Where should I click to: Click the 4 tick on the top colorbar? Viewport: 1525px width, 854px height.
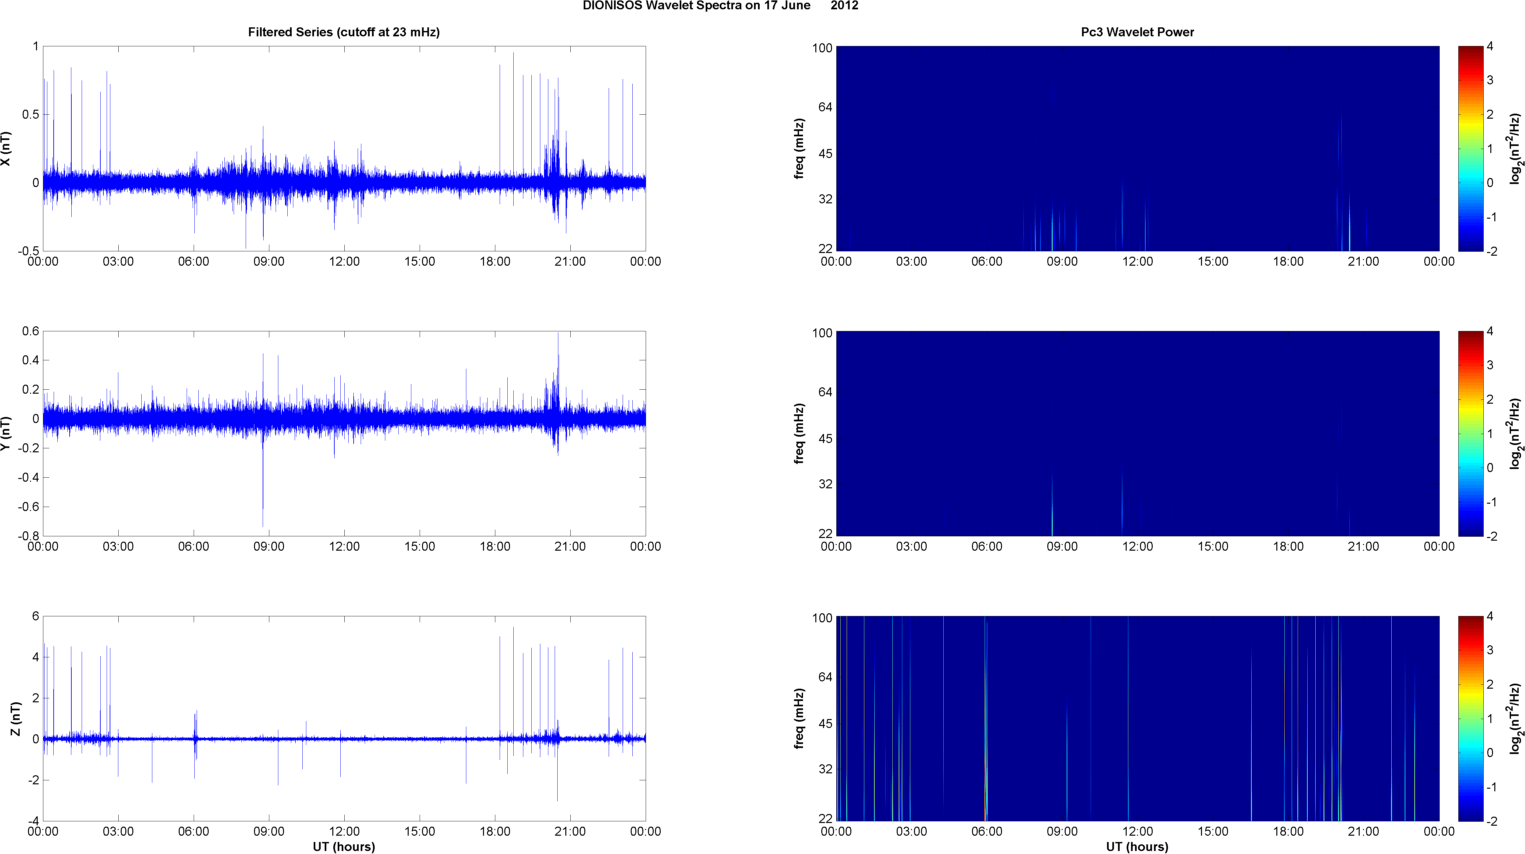(x=1490, y=47)
